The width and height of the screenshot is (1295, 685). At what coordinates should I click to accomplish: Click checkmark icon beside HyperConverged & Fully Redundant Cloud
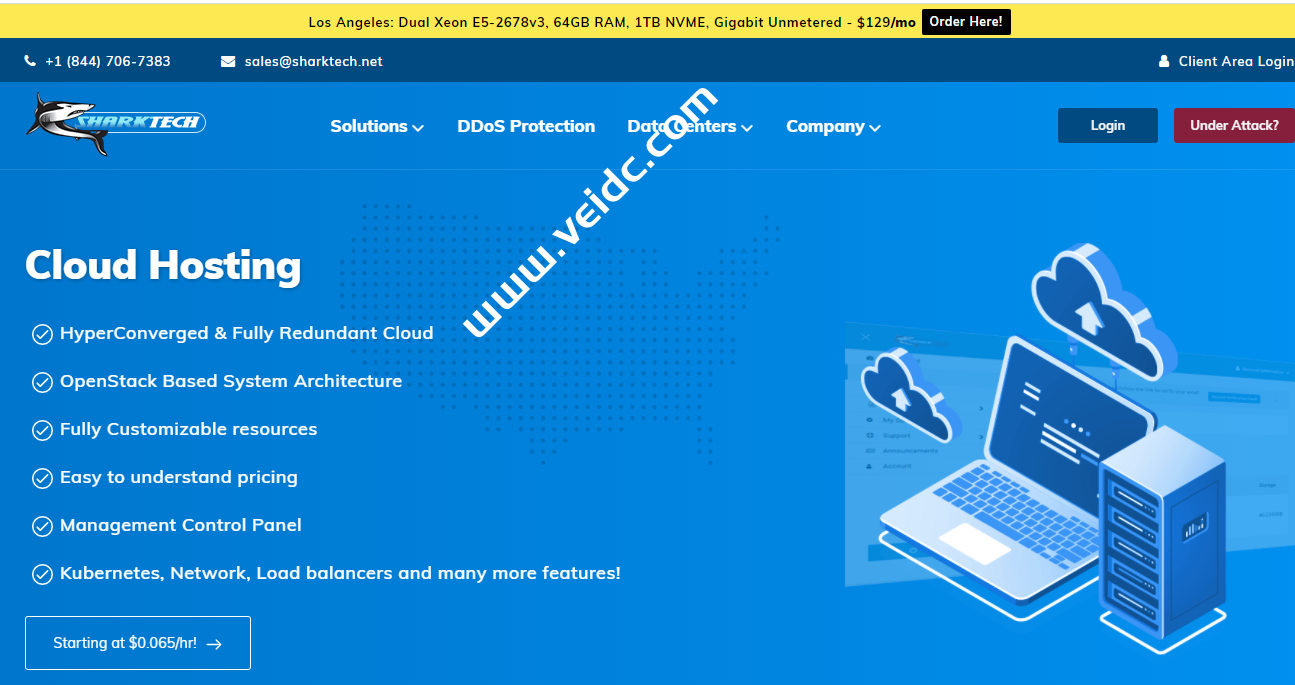tap(42, 334)
